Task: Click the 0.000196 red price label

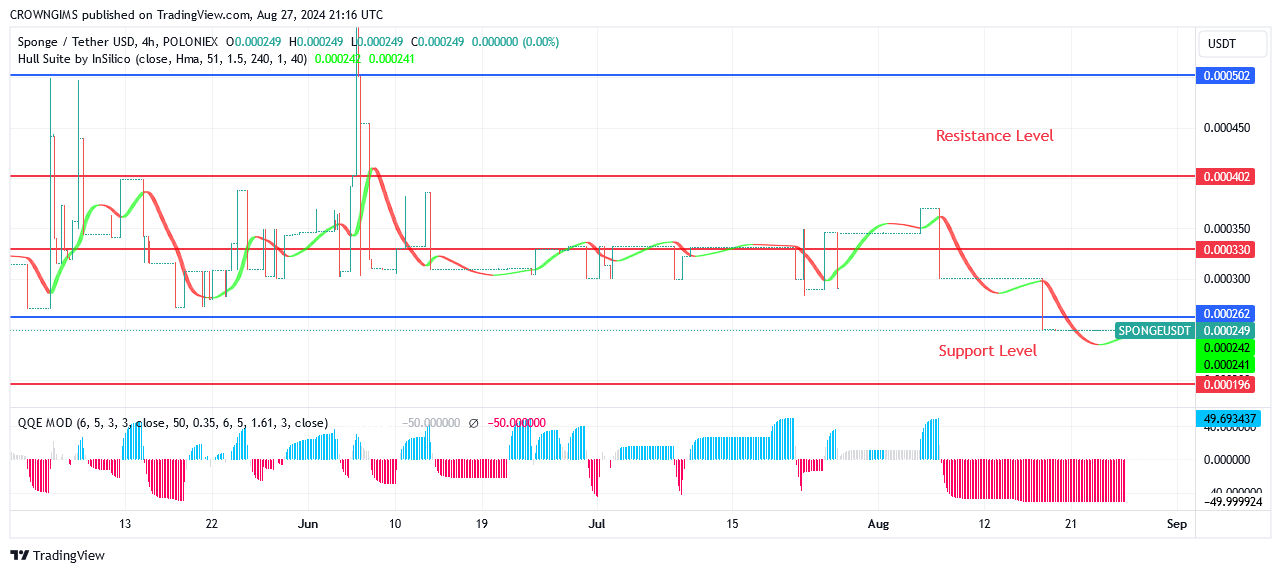Action: coord(1227,385)
